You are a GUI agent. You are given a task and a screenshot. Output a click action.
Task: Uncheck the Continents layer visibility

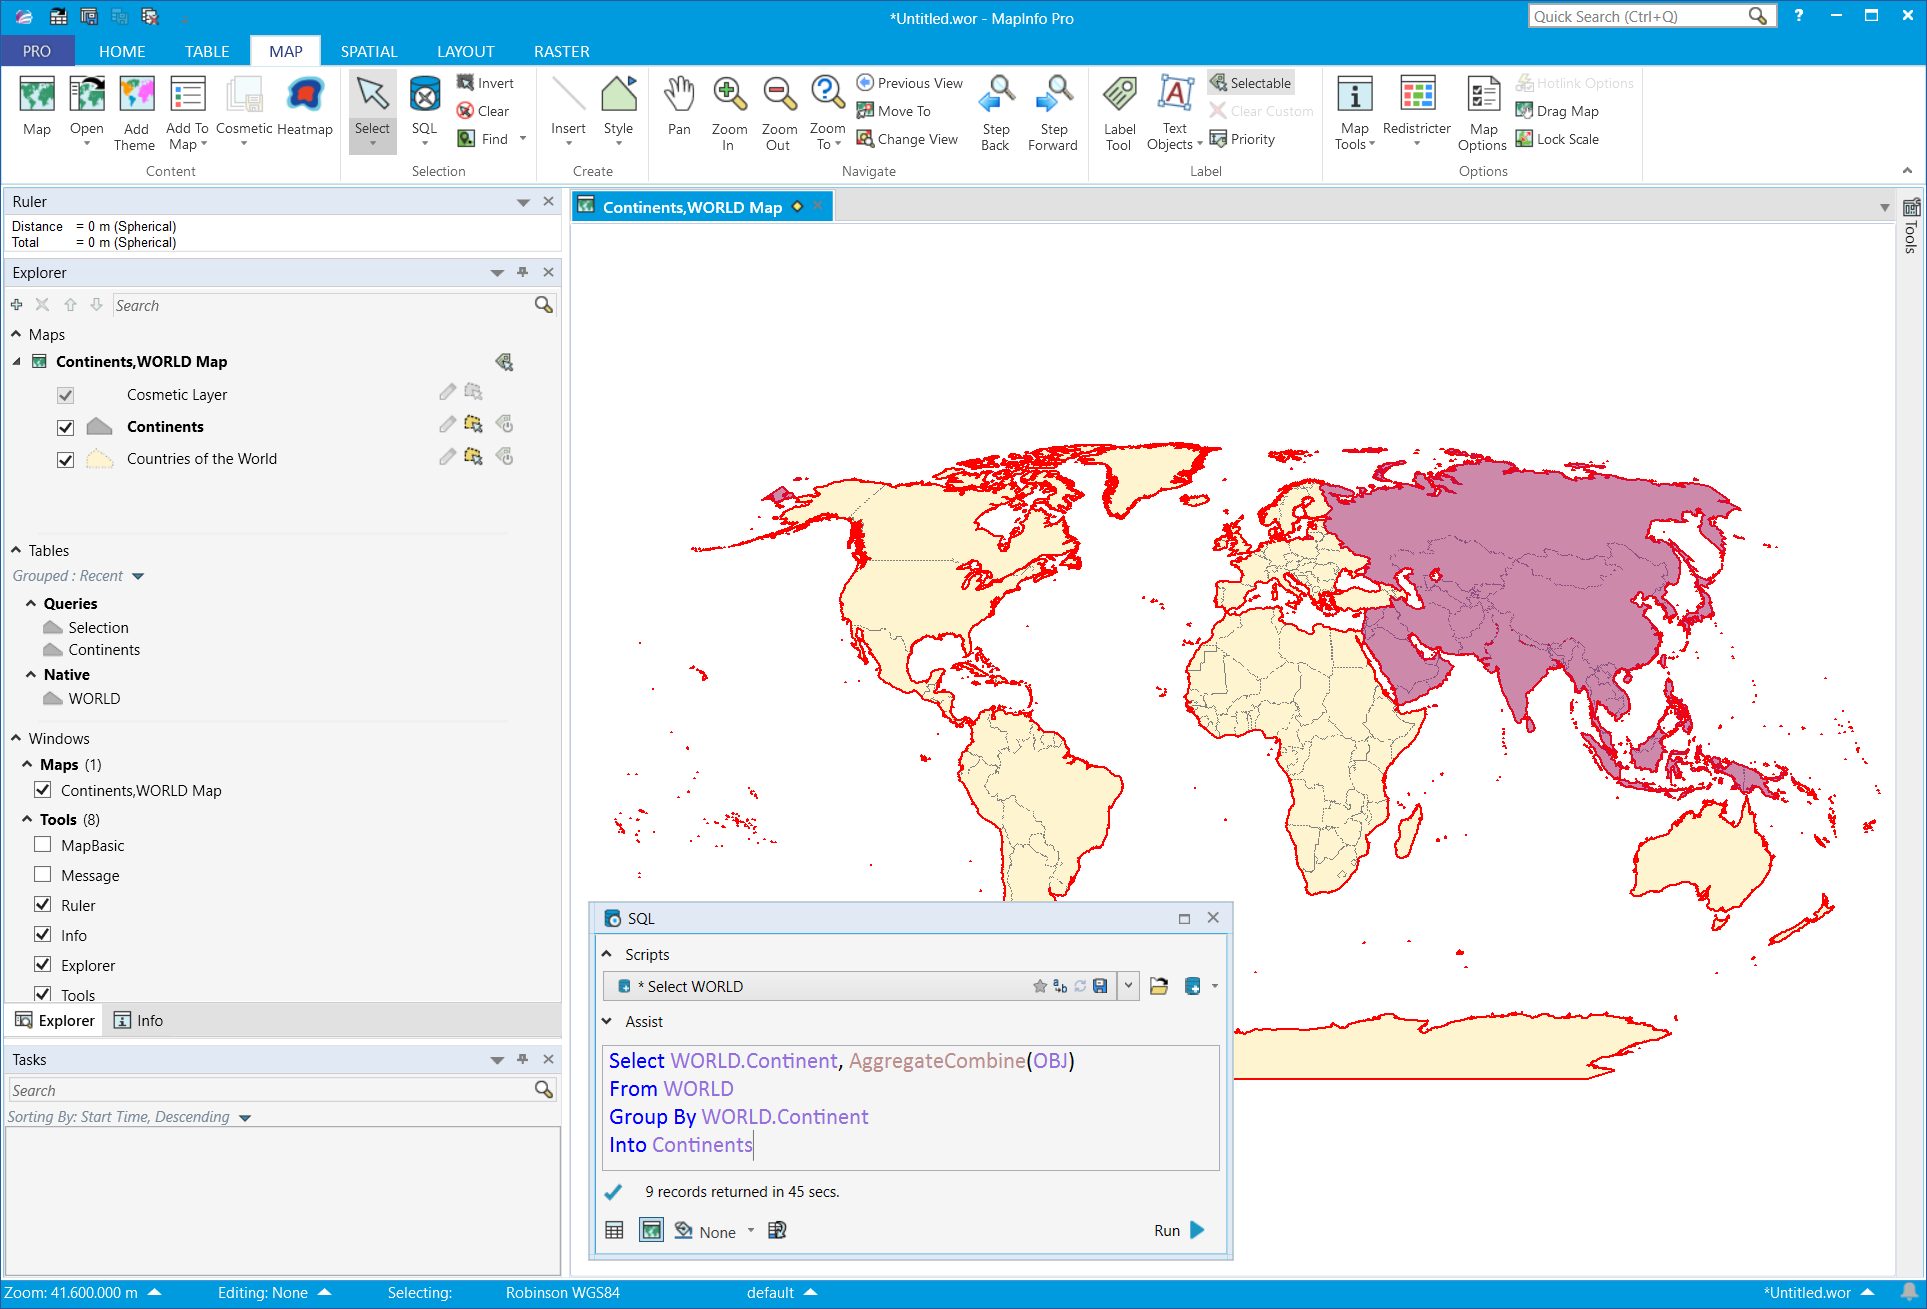point(66,427)
